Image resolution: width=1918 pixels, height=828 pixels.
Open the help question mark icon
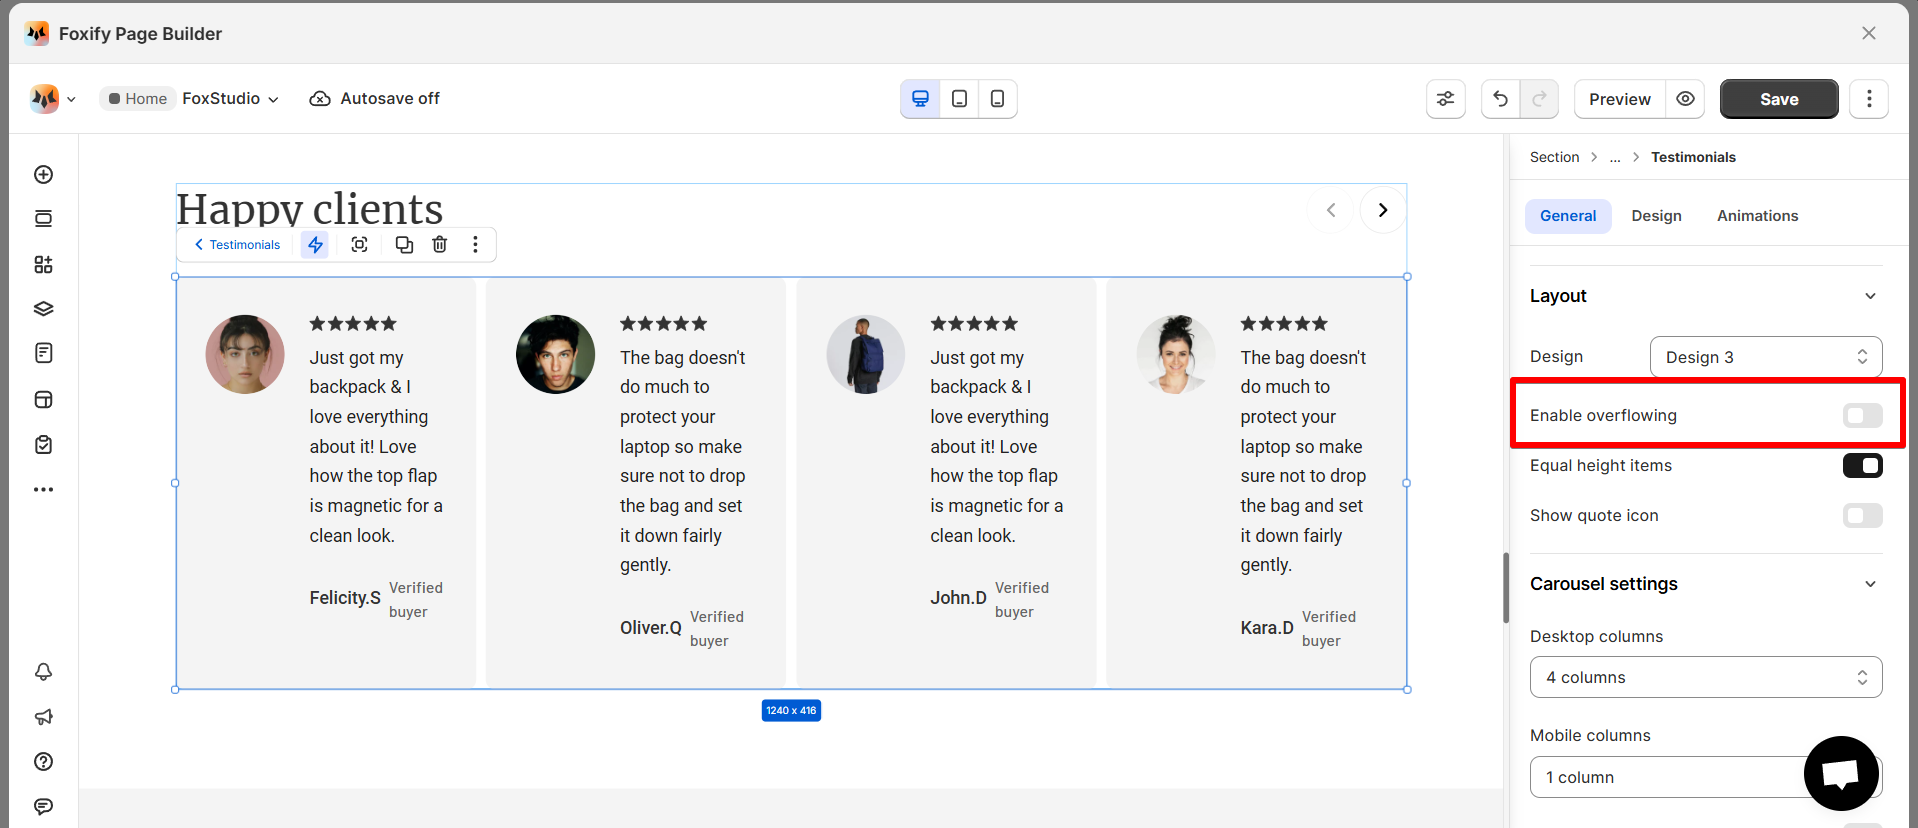[43, 762]
